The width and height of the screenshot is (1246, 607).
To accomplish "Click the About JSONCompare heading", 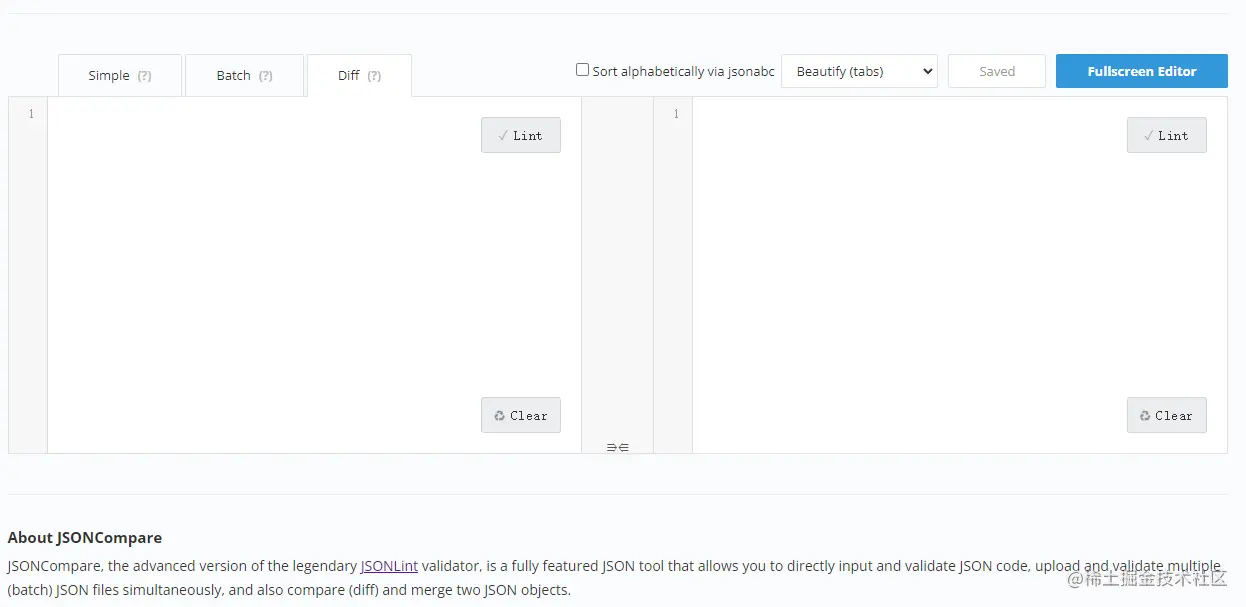I will pyautogui.click(x=85, y=537).
